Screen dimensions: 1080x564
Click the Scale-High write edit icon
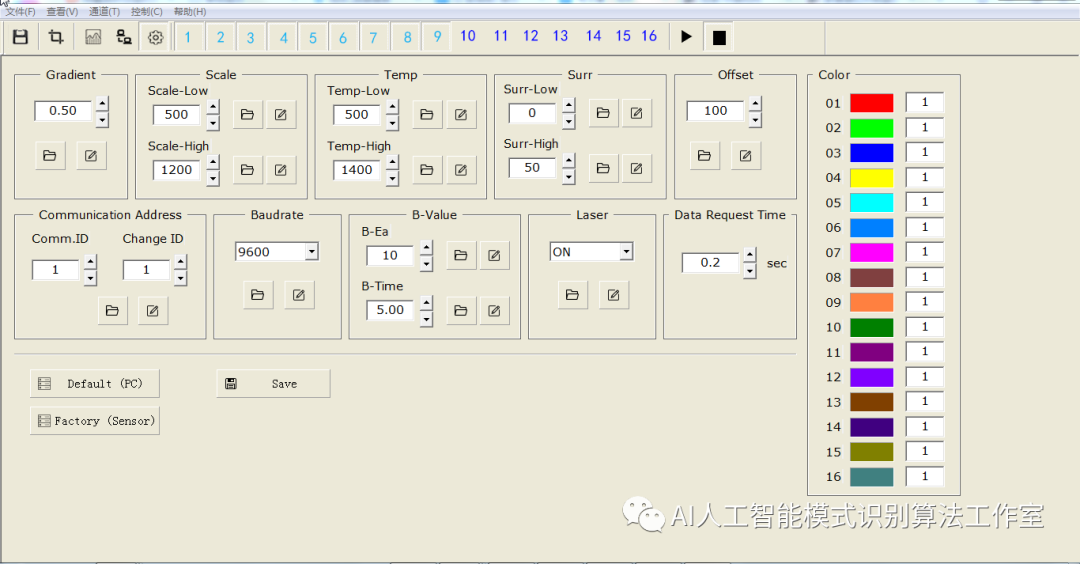tap(280, 169)
